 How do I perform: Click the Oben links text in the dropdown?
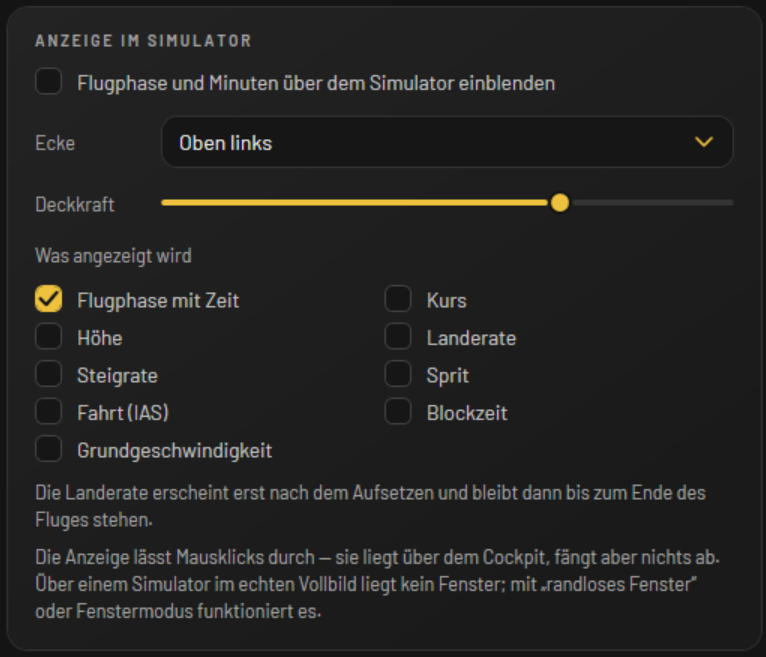226,143
